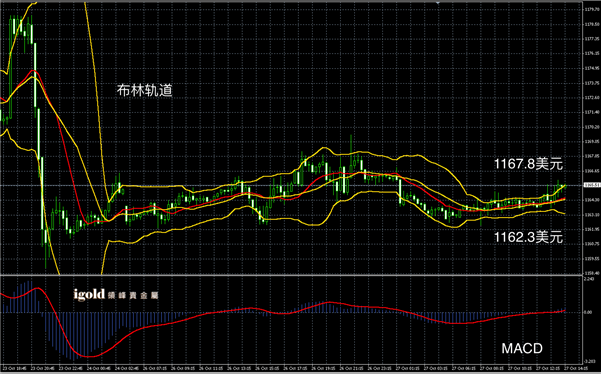The width and height of the screenshot is (601, 374).
Task: Select the 布林轨道 chart label
Action: pyautogui.click(x=145, y=91)
